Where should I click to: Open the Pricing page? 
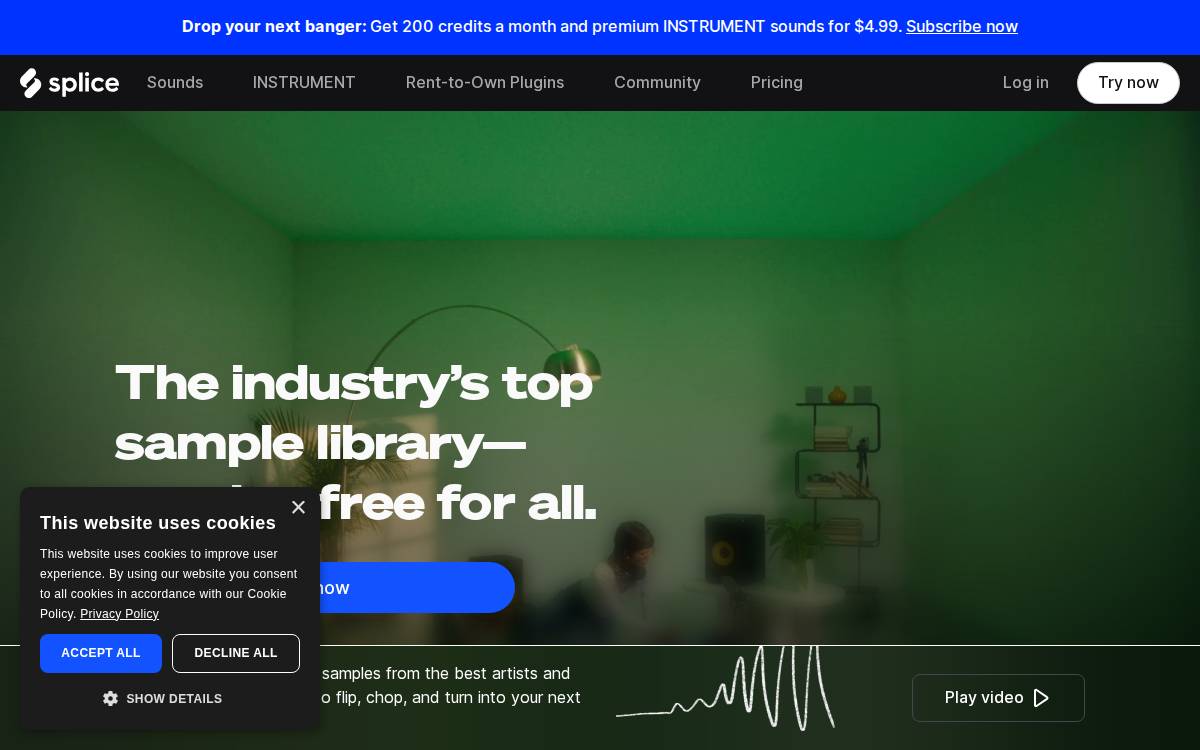[777, 83]
